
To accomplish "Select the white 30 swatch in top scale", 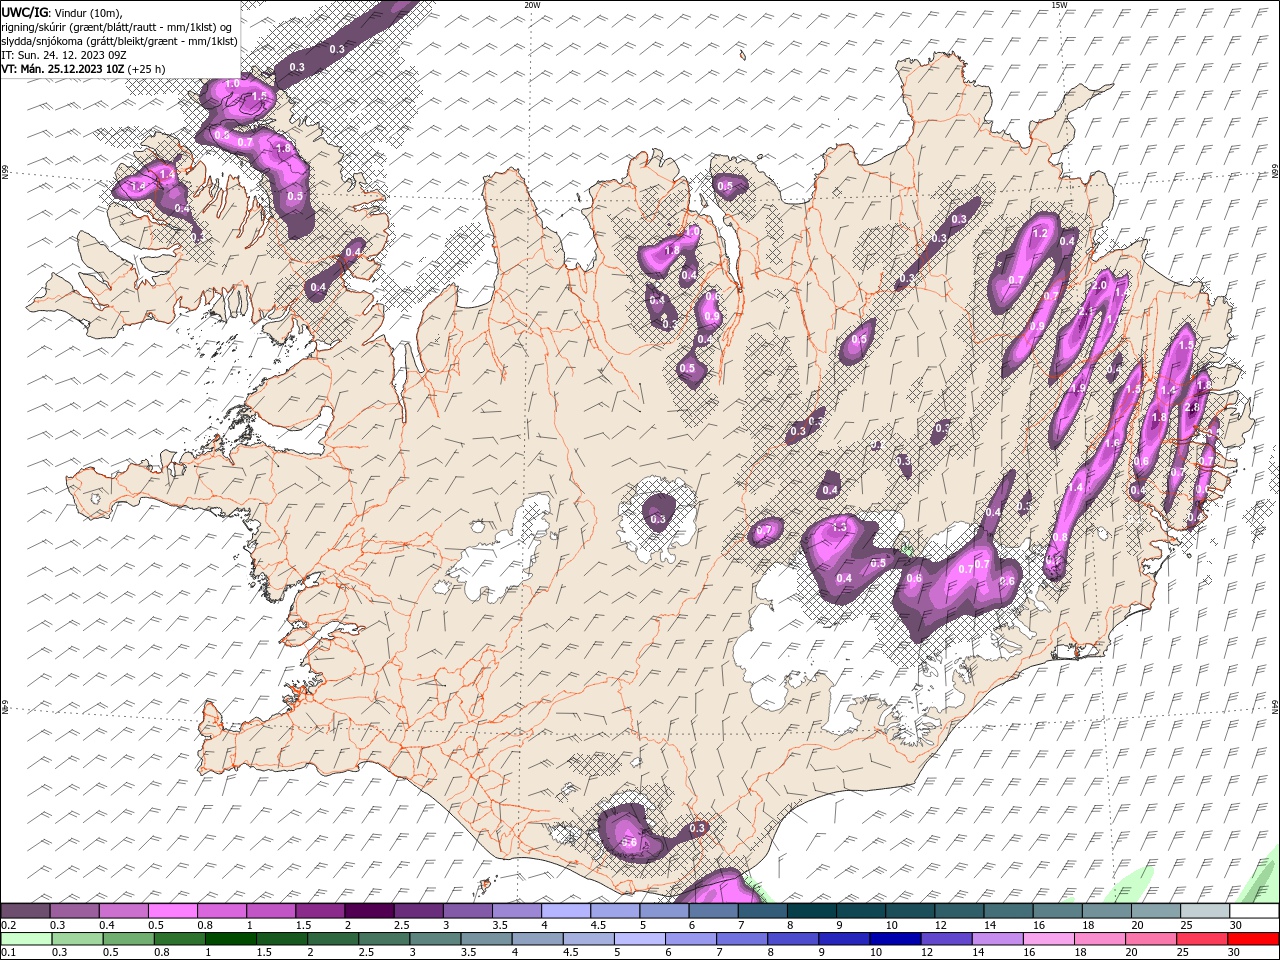I will [x=1254, y=911].
